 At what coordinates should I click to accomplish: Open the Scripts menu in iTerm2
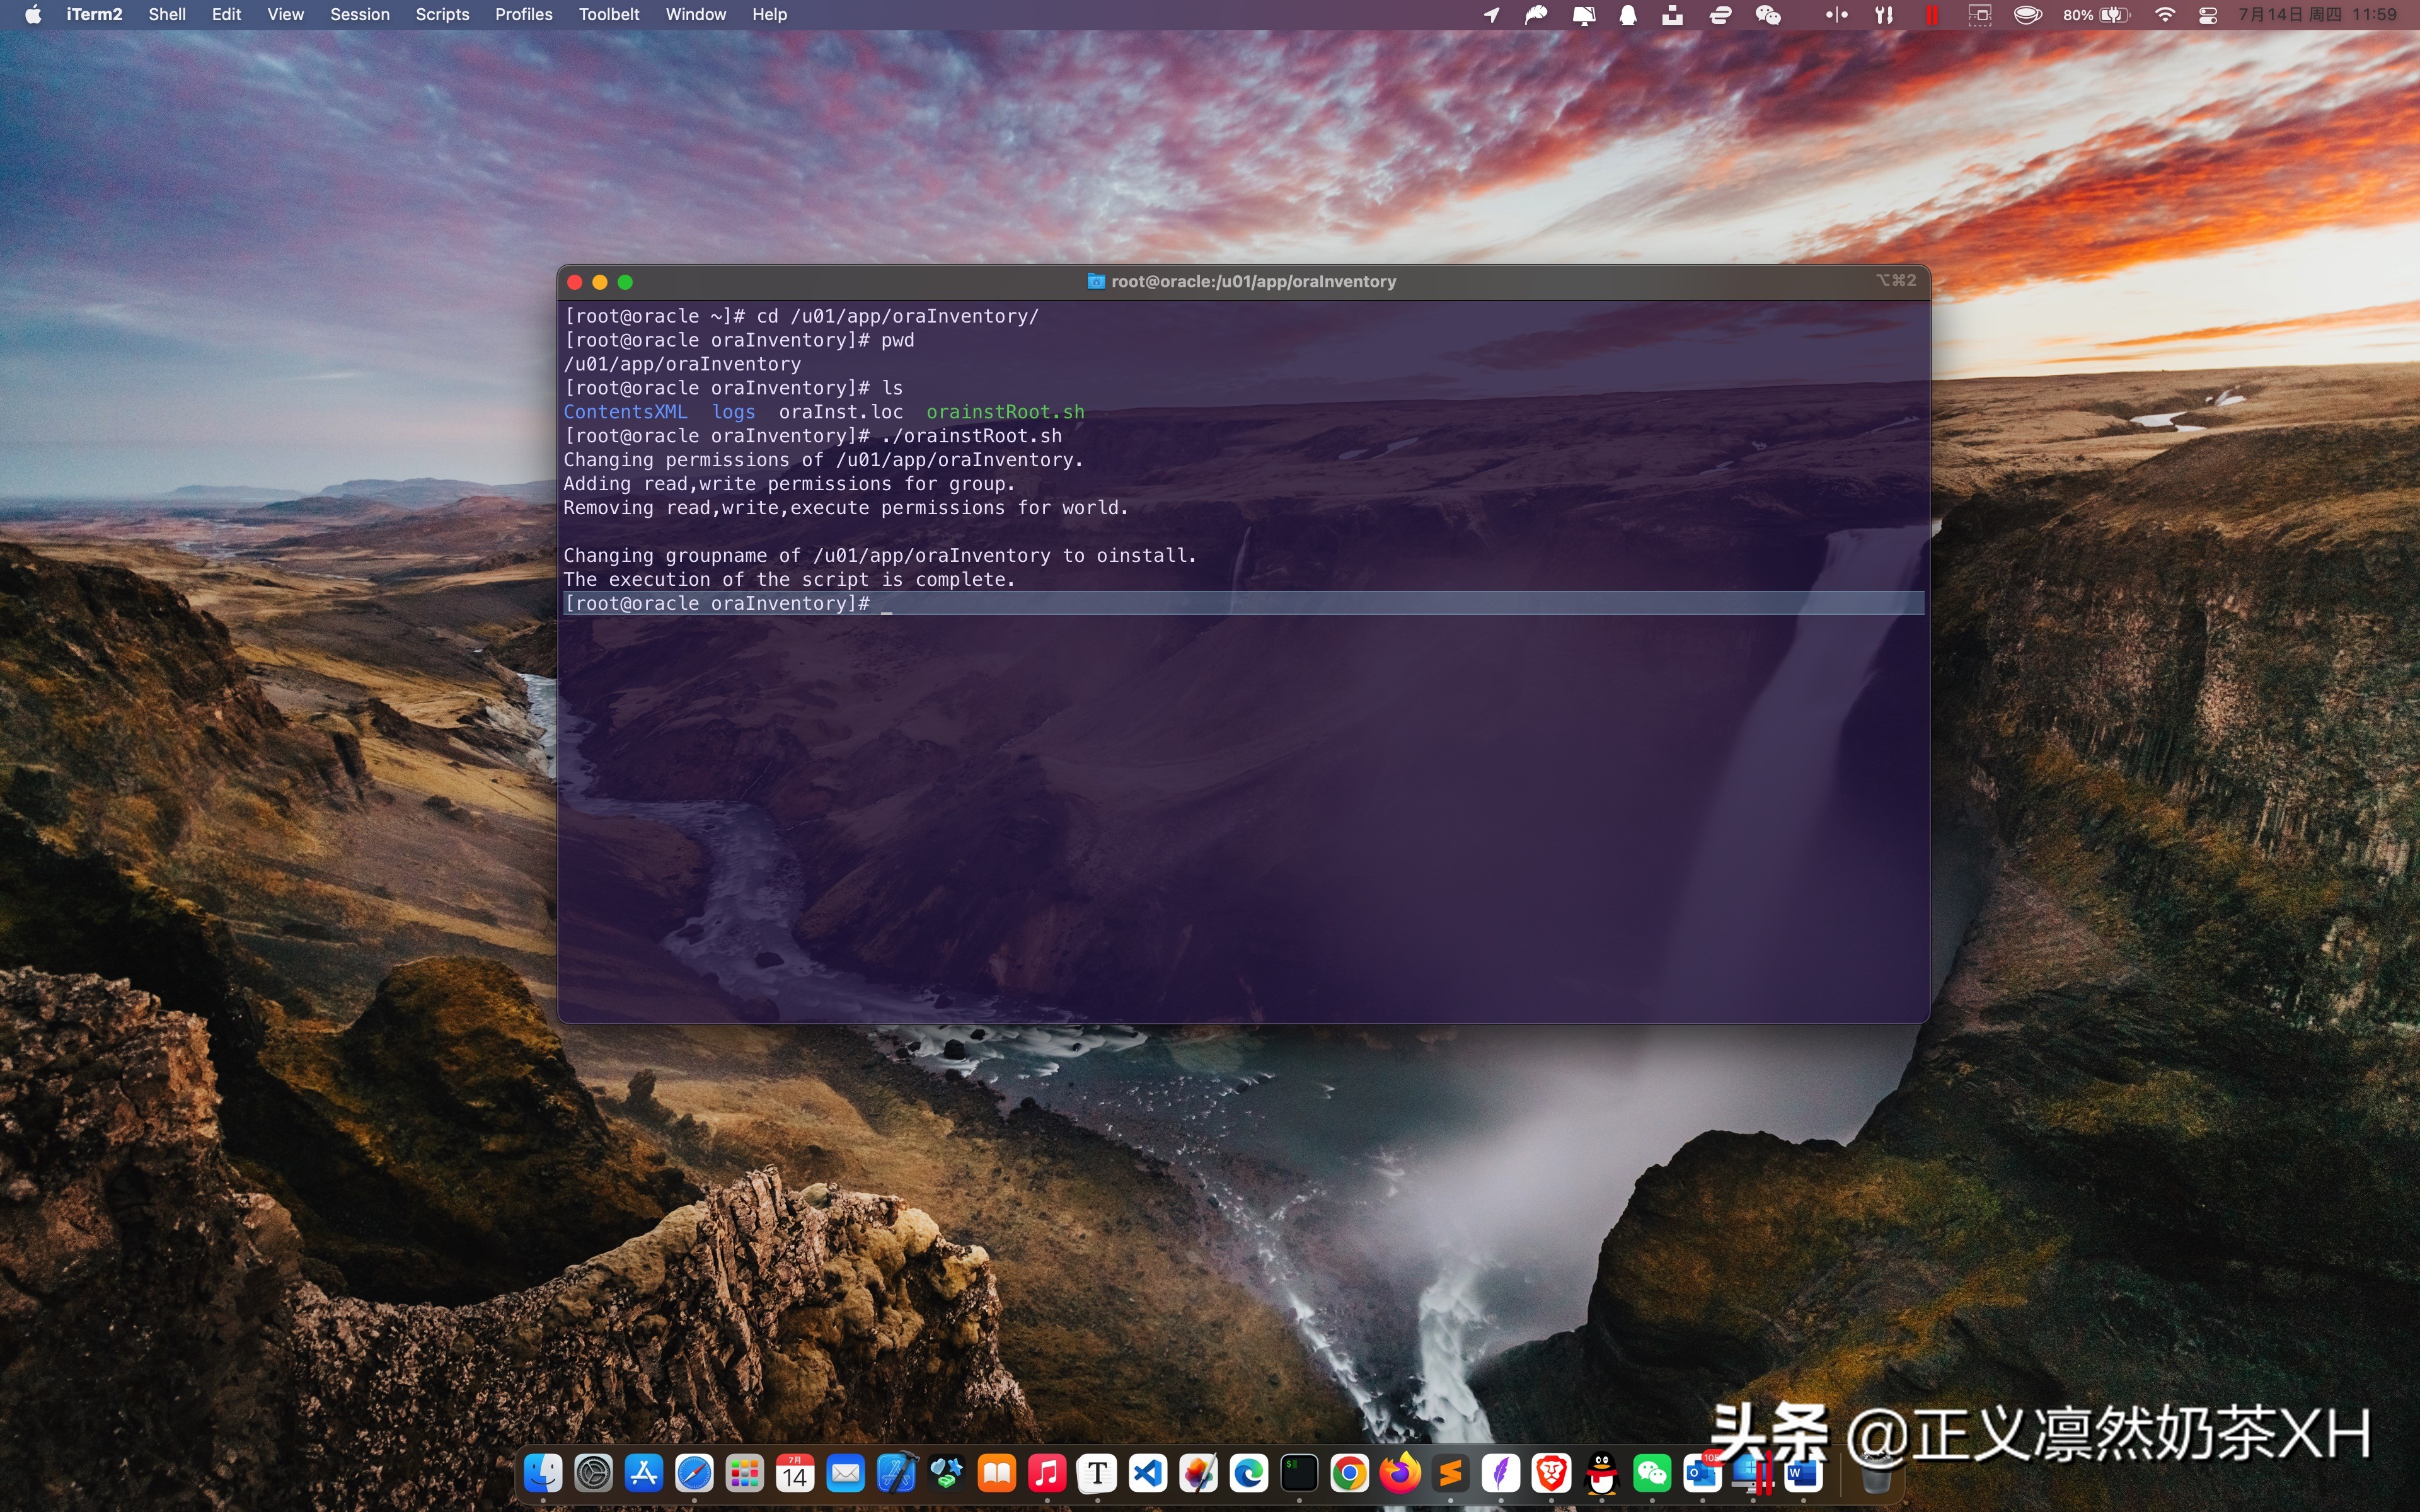442,14
